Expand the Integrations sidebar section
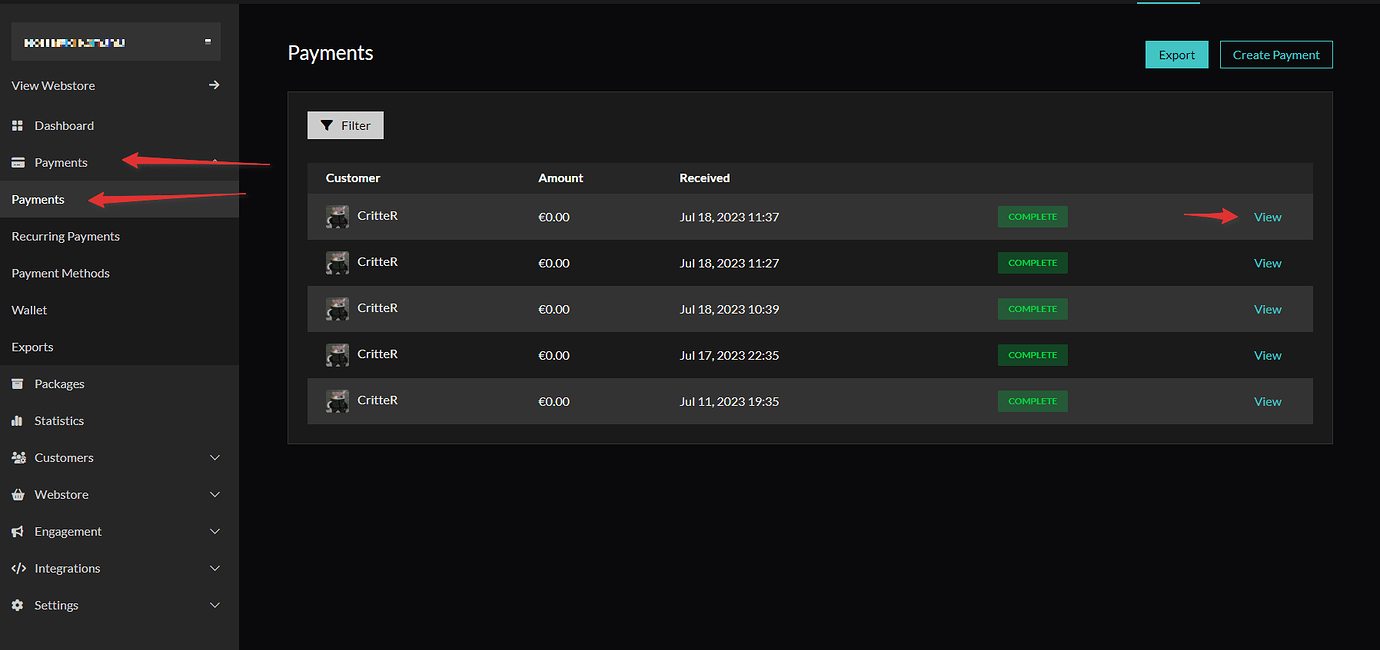This screenshot has width=1380, height=650. pos(214,568)
